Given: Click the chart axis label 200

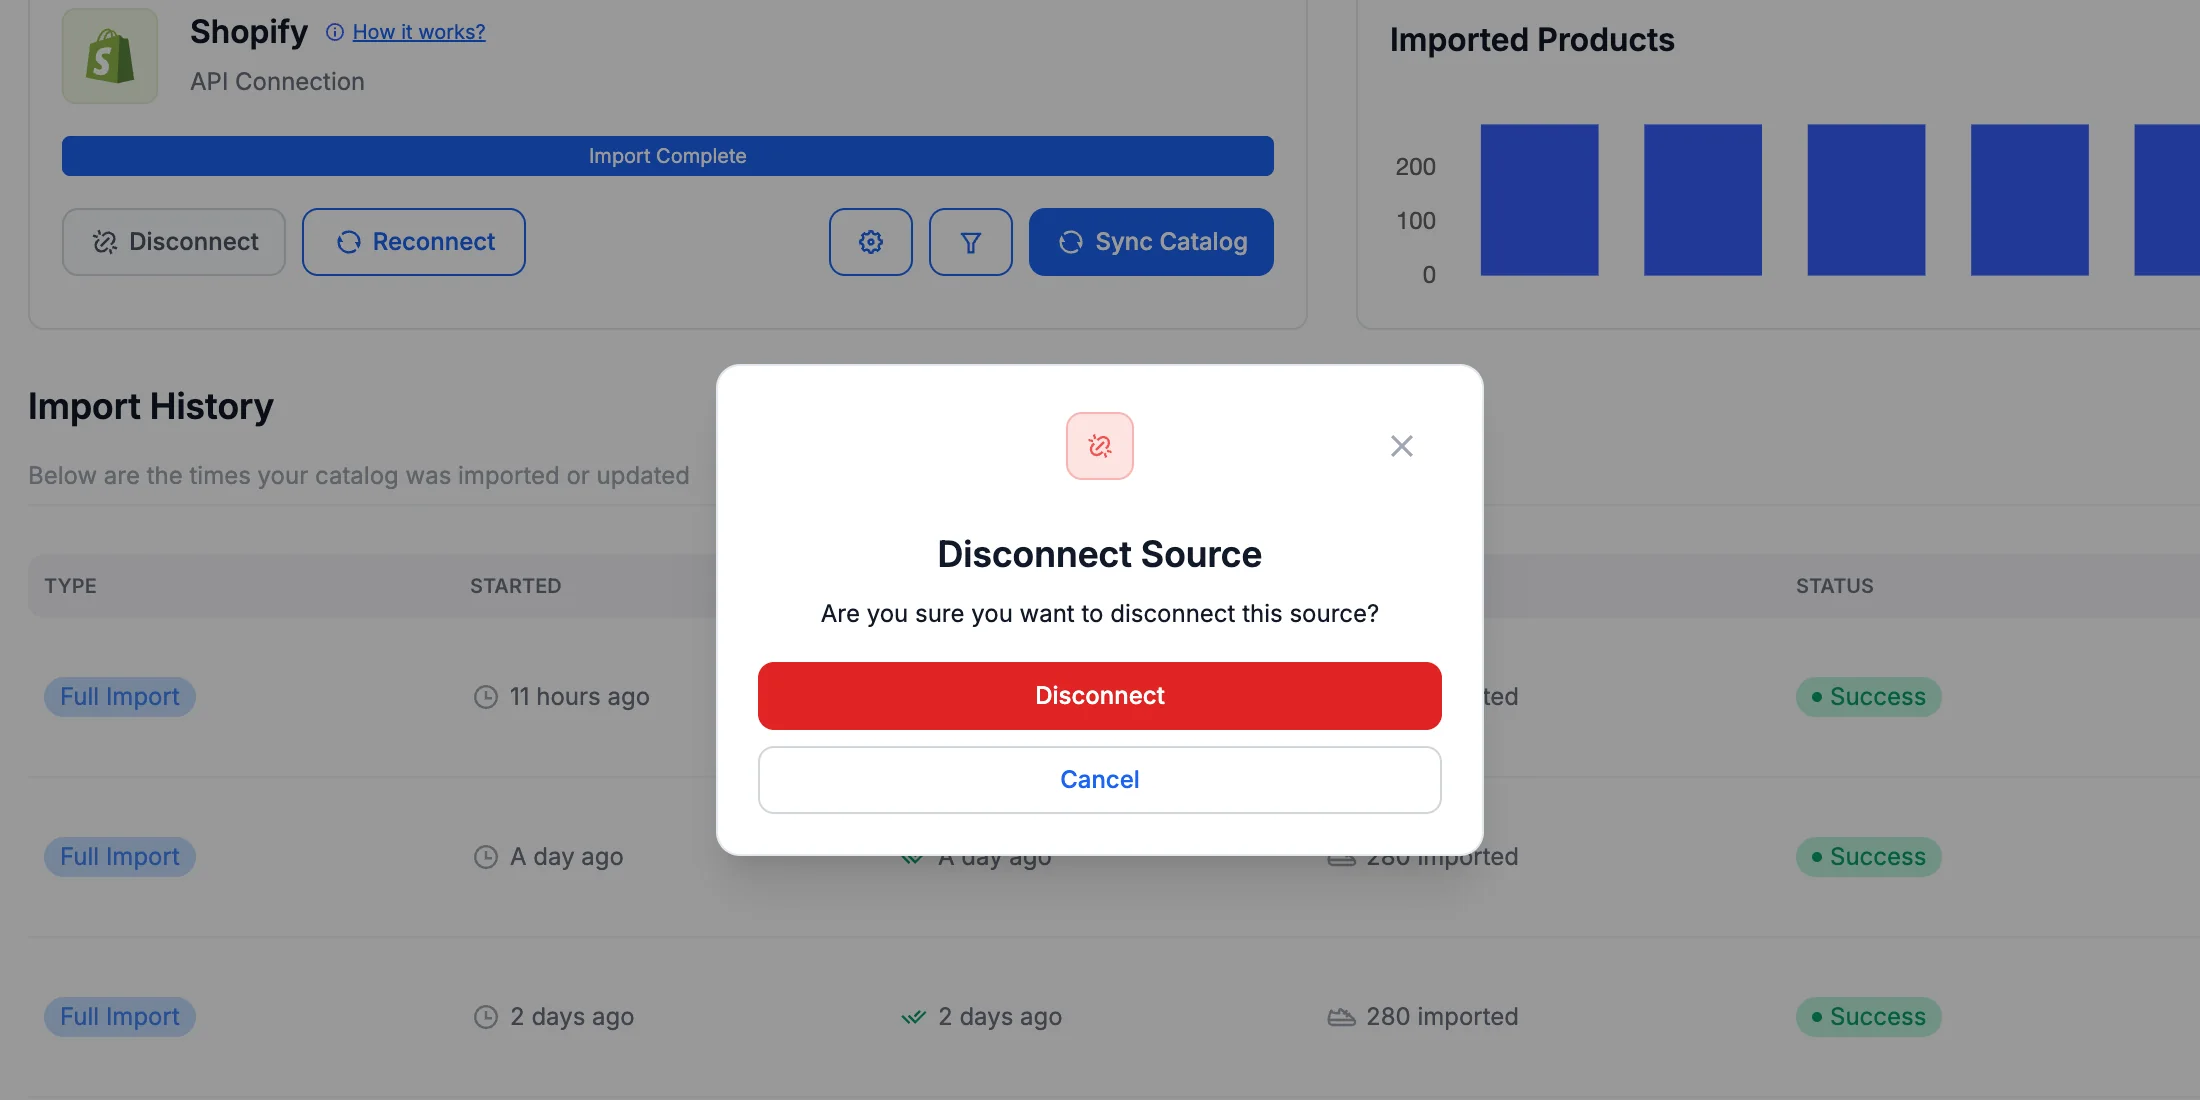Looking at the screenshot, I should pyautogui.click(x=1415, y=167).
